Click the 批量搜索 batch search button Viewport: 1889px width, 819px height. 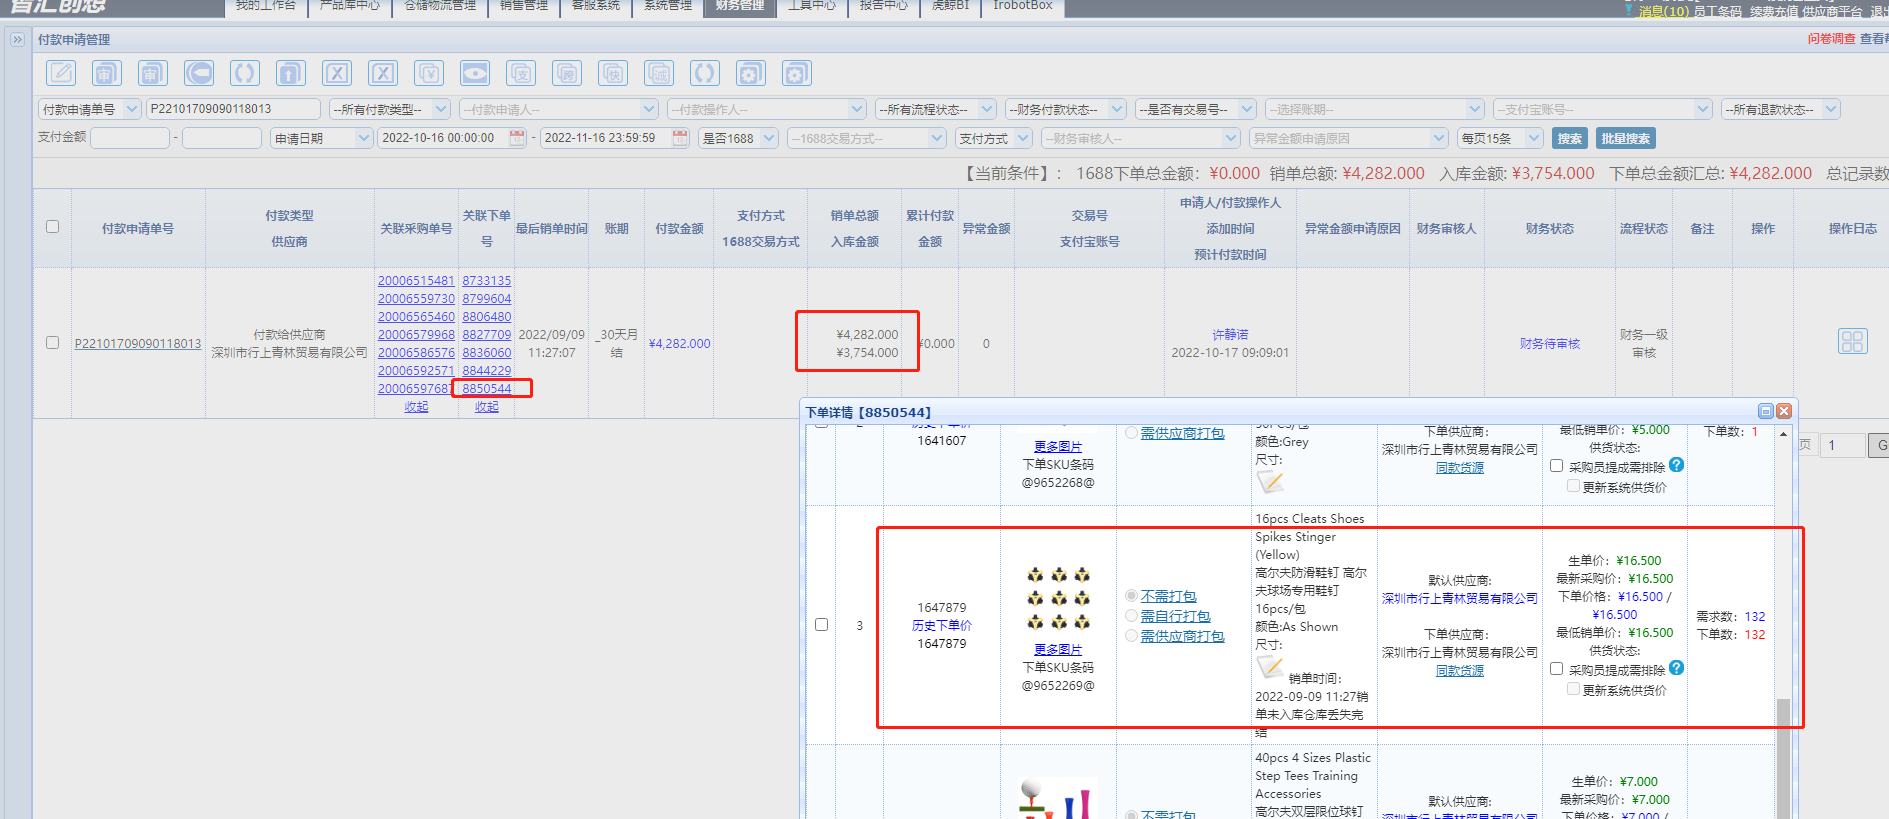tap(1626, 138)
